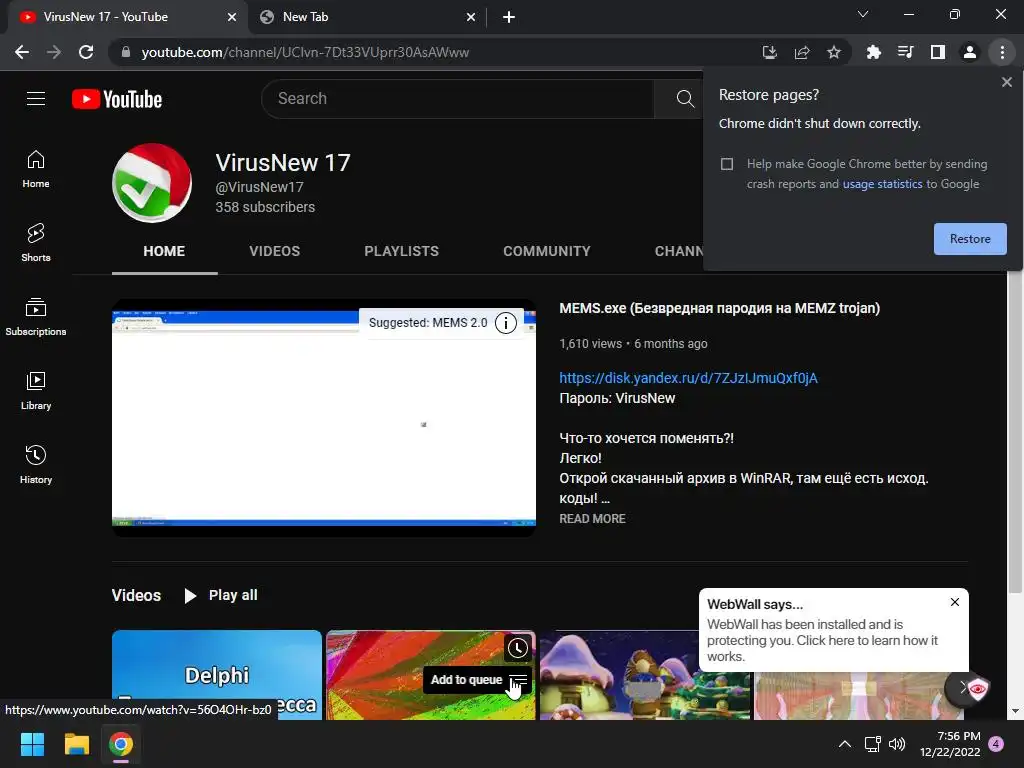Expand description with READ MORE
The image size is (1024, 768).
592,519
